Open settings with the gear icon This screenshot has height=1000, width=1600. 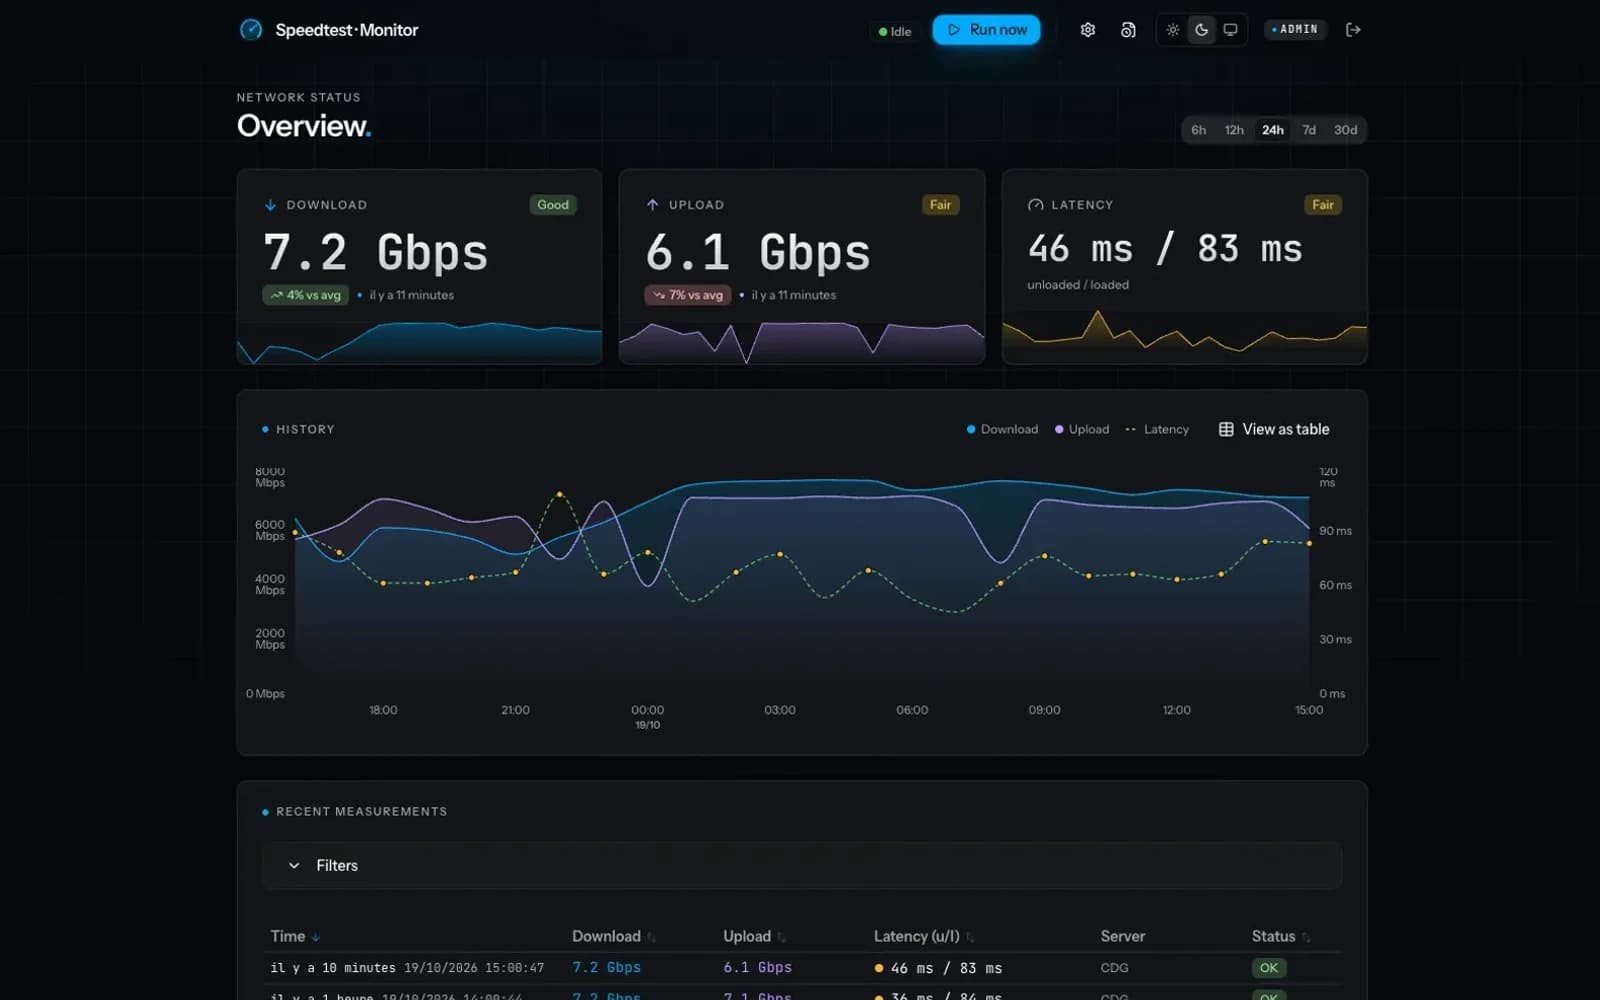click(x=1088, y=30)
